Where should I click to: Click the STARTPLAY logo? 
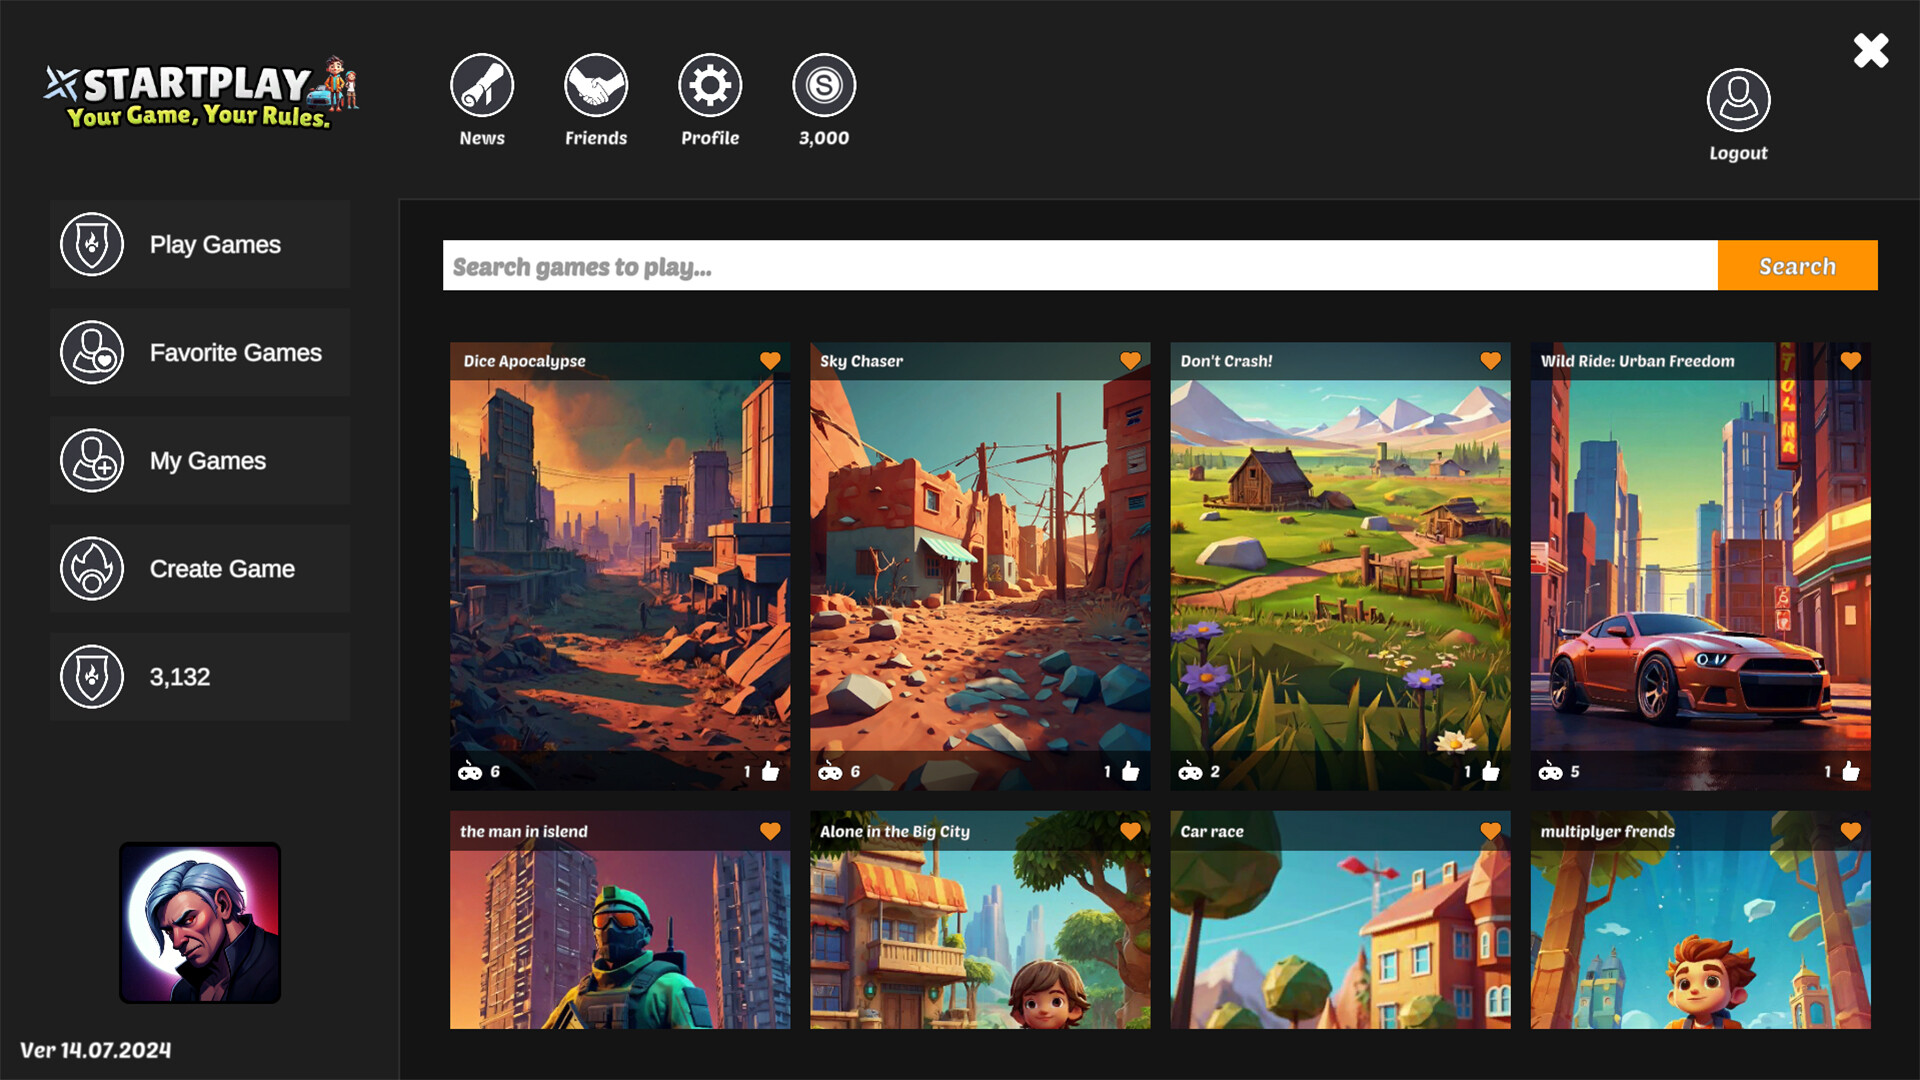tap(195, 95)
